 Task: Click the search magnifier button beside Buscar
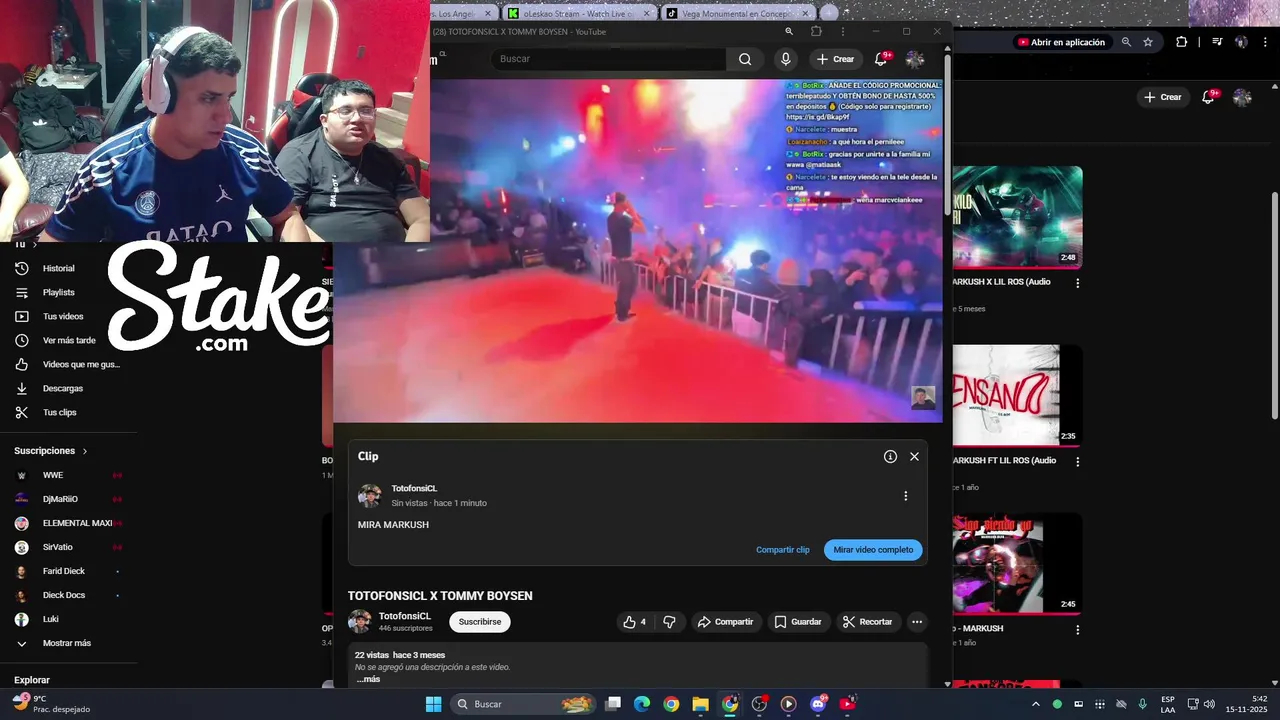point(745,59)
